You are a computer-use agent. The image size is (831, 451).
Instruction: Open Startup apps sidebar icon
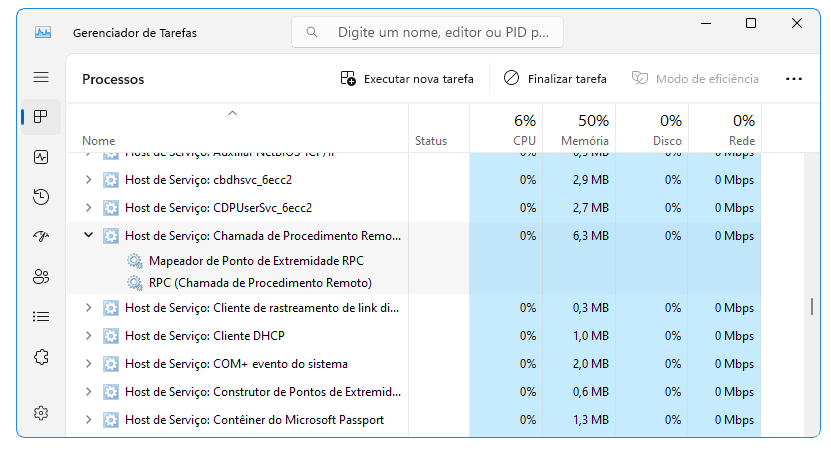pos(41,236)
